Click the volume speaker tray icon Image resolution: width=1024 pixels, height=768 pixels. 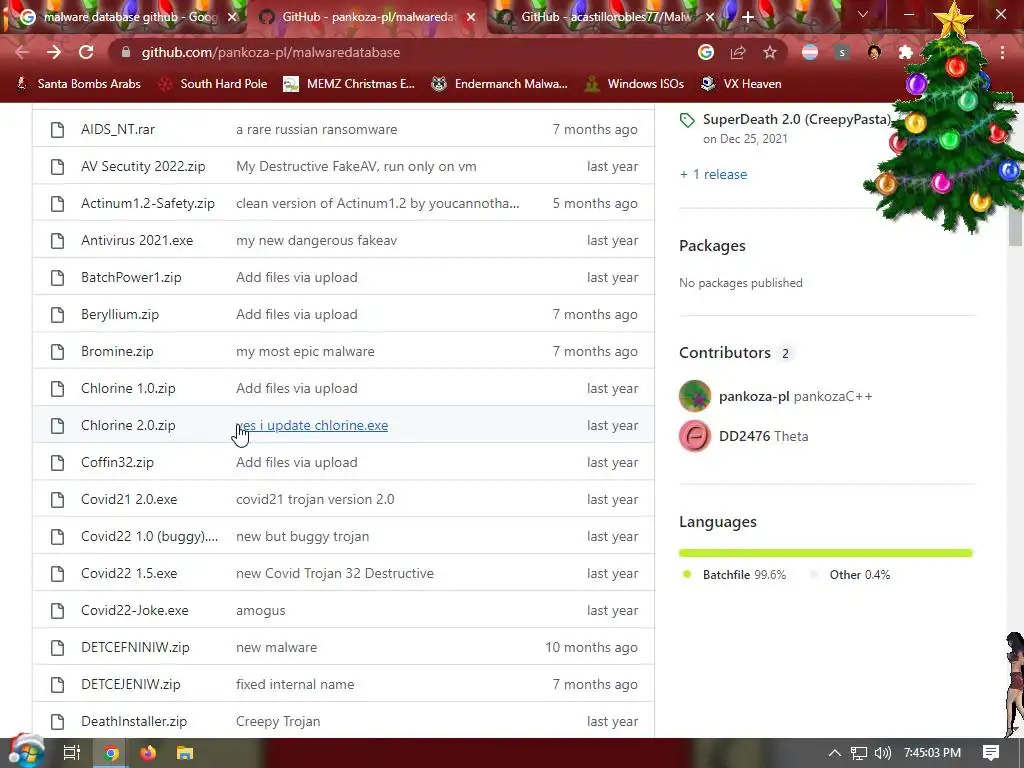[x=882, y=753]
